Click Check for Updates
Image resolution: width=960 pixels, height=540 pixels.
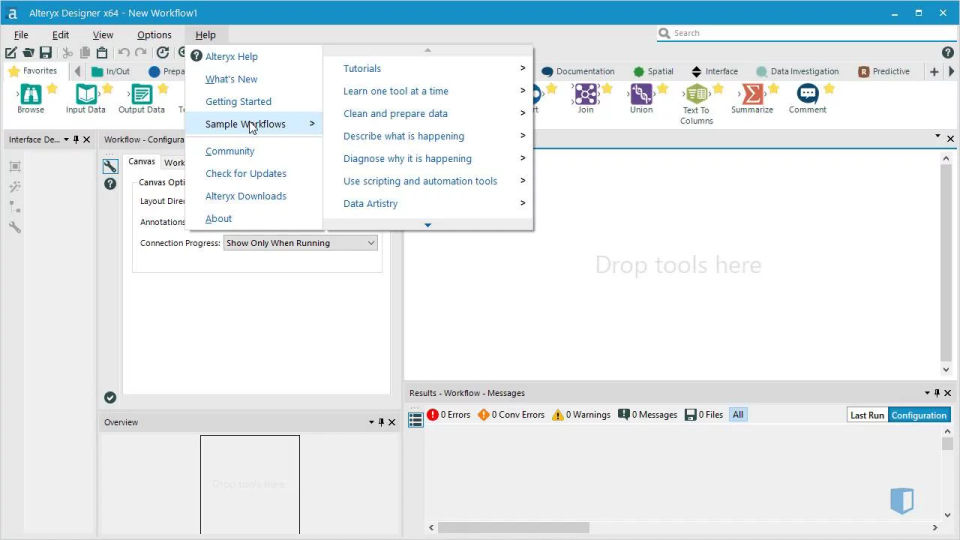click(246, 174)
